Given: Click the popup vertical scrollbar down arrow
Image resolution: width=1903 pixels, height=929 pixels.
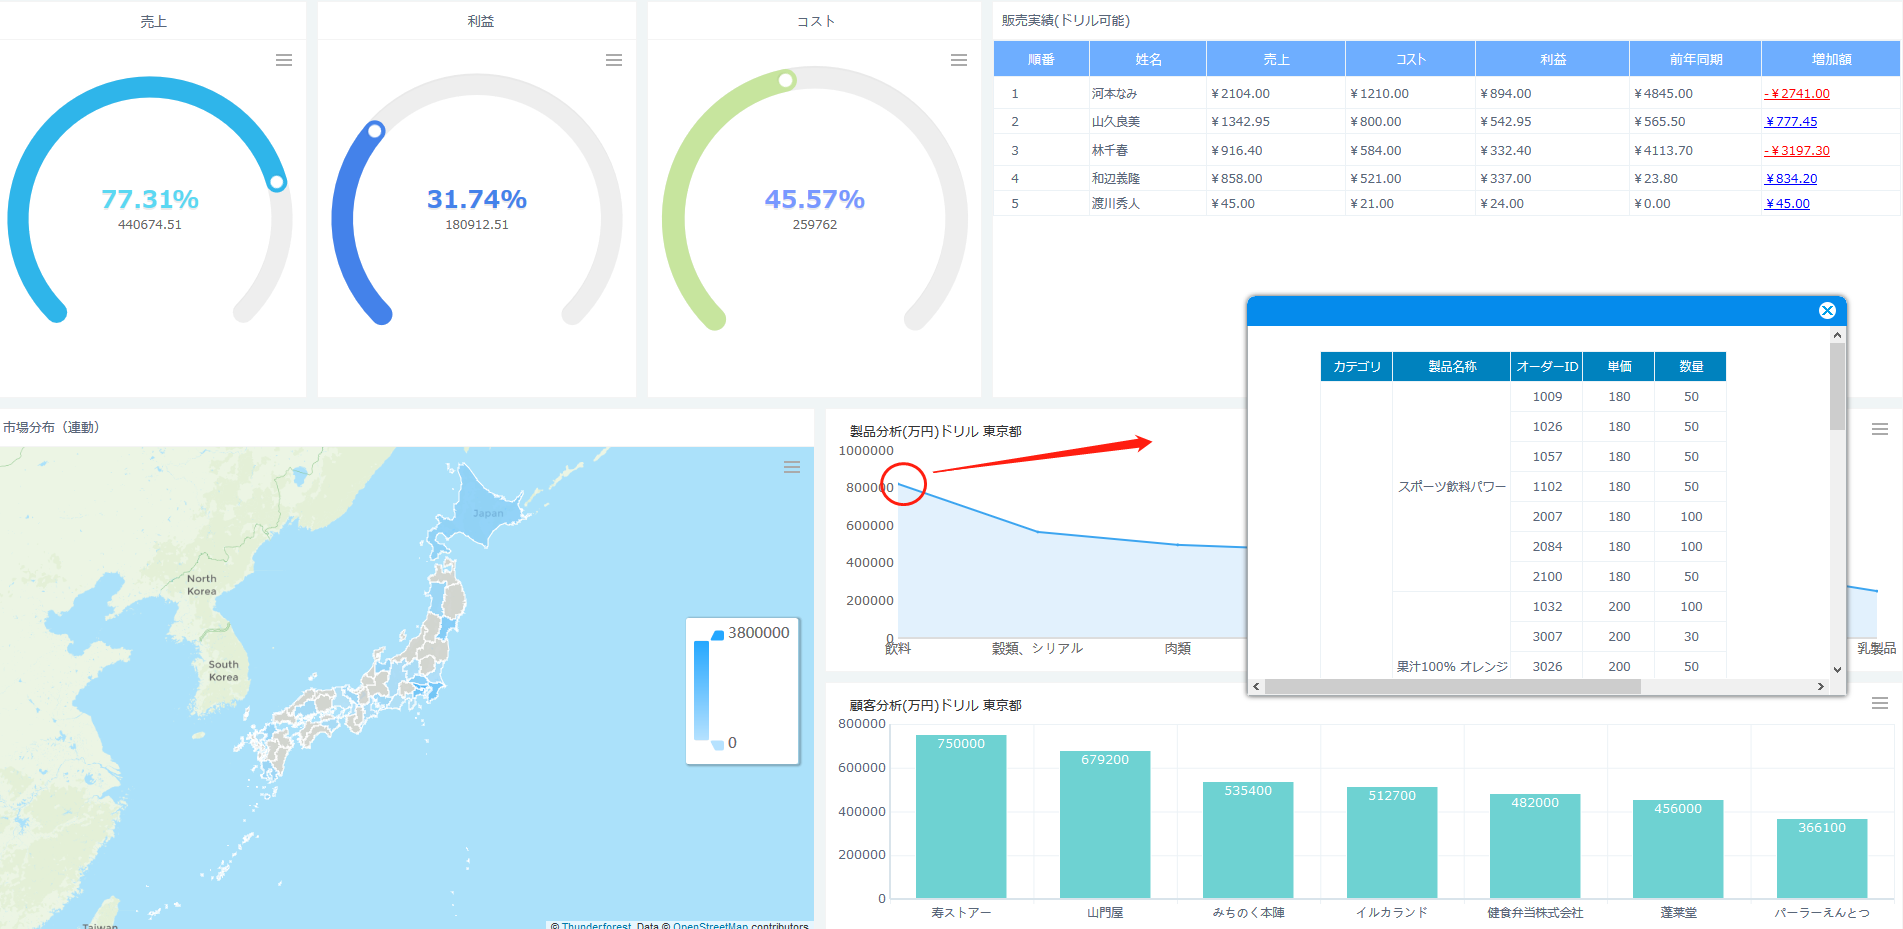Looking at the screenshot, I should (1837, 670).
